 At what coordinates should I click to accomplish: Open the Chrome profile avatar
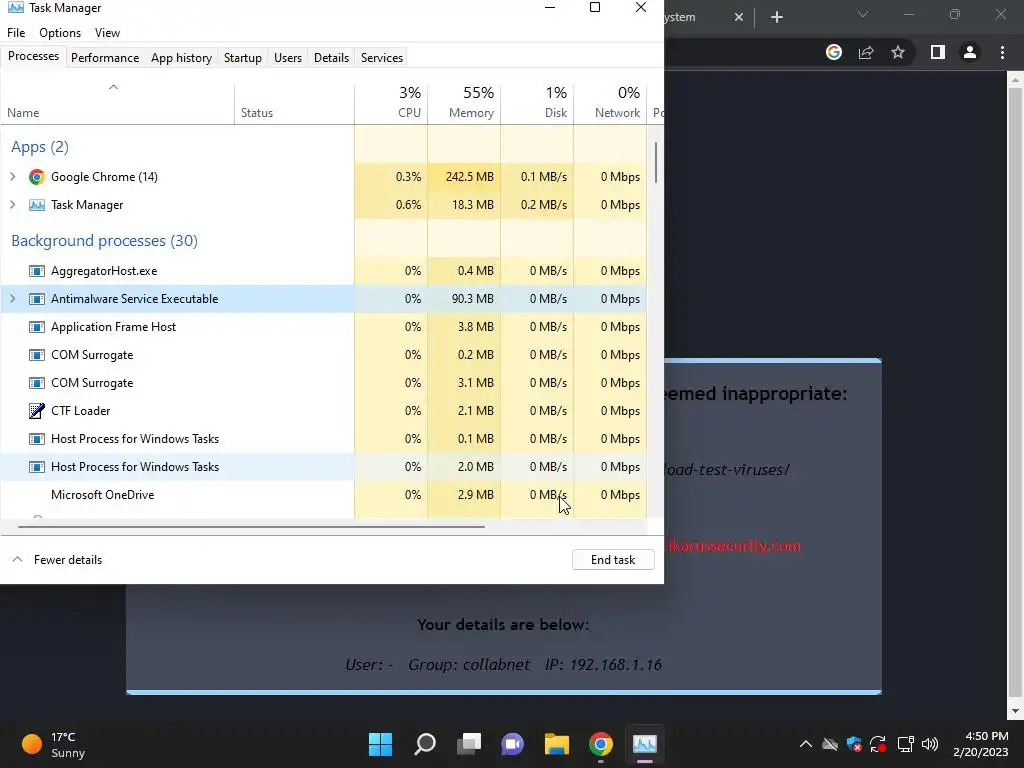click(970, 52)
